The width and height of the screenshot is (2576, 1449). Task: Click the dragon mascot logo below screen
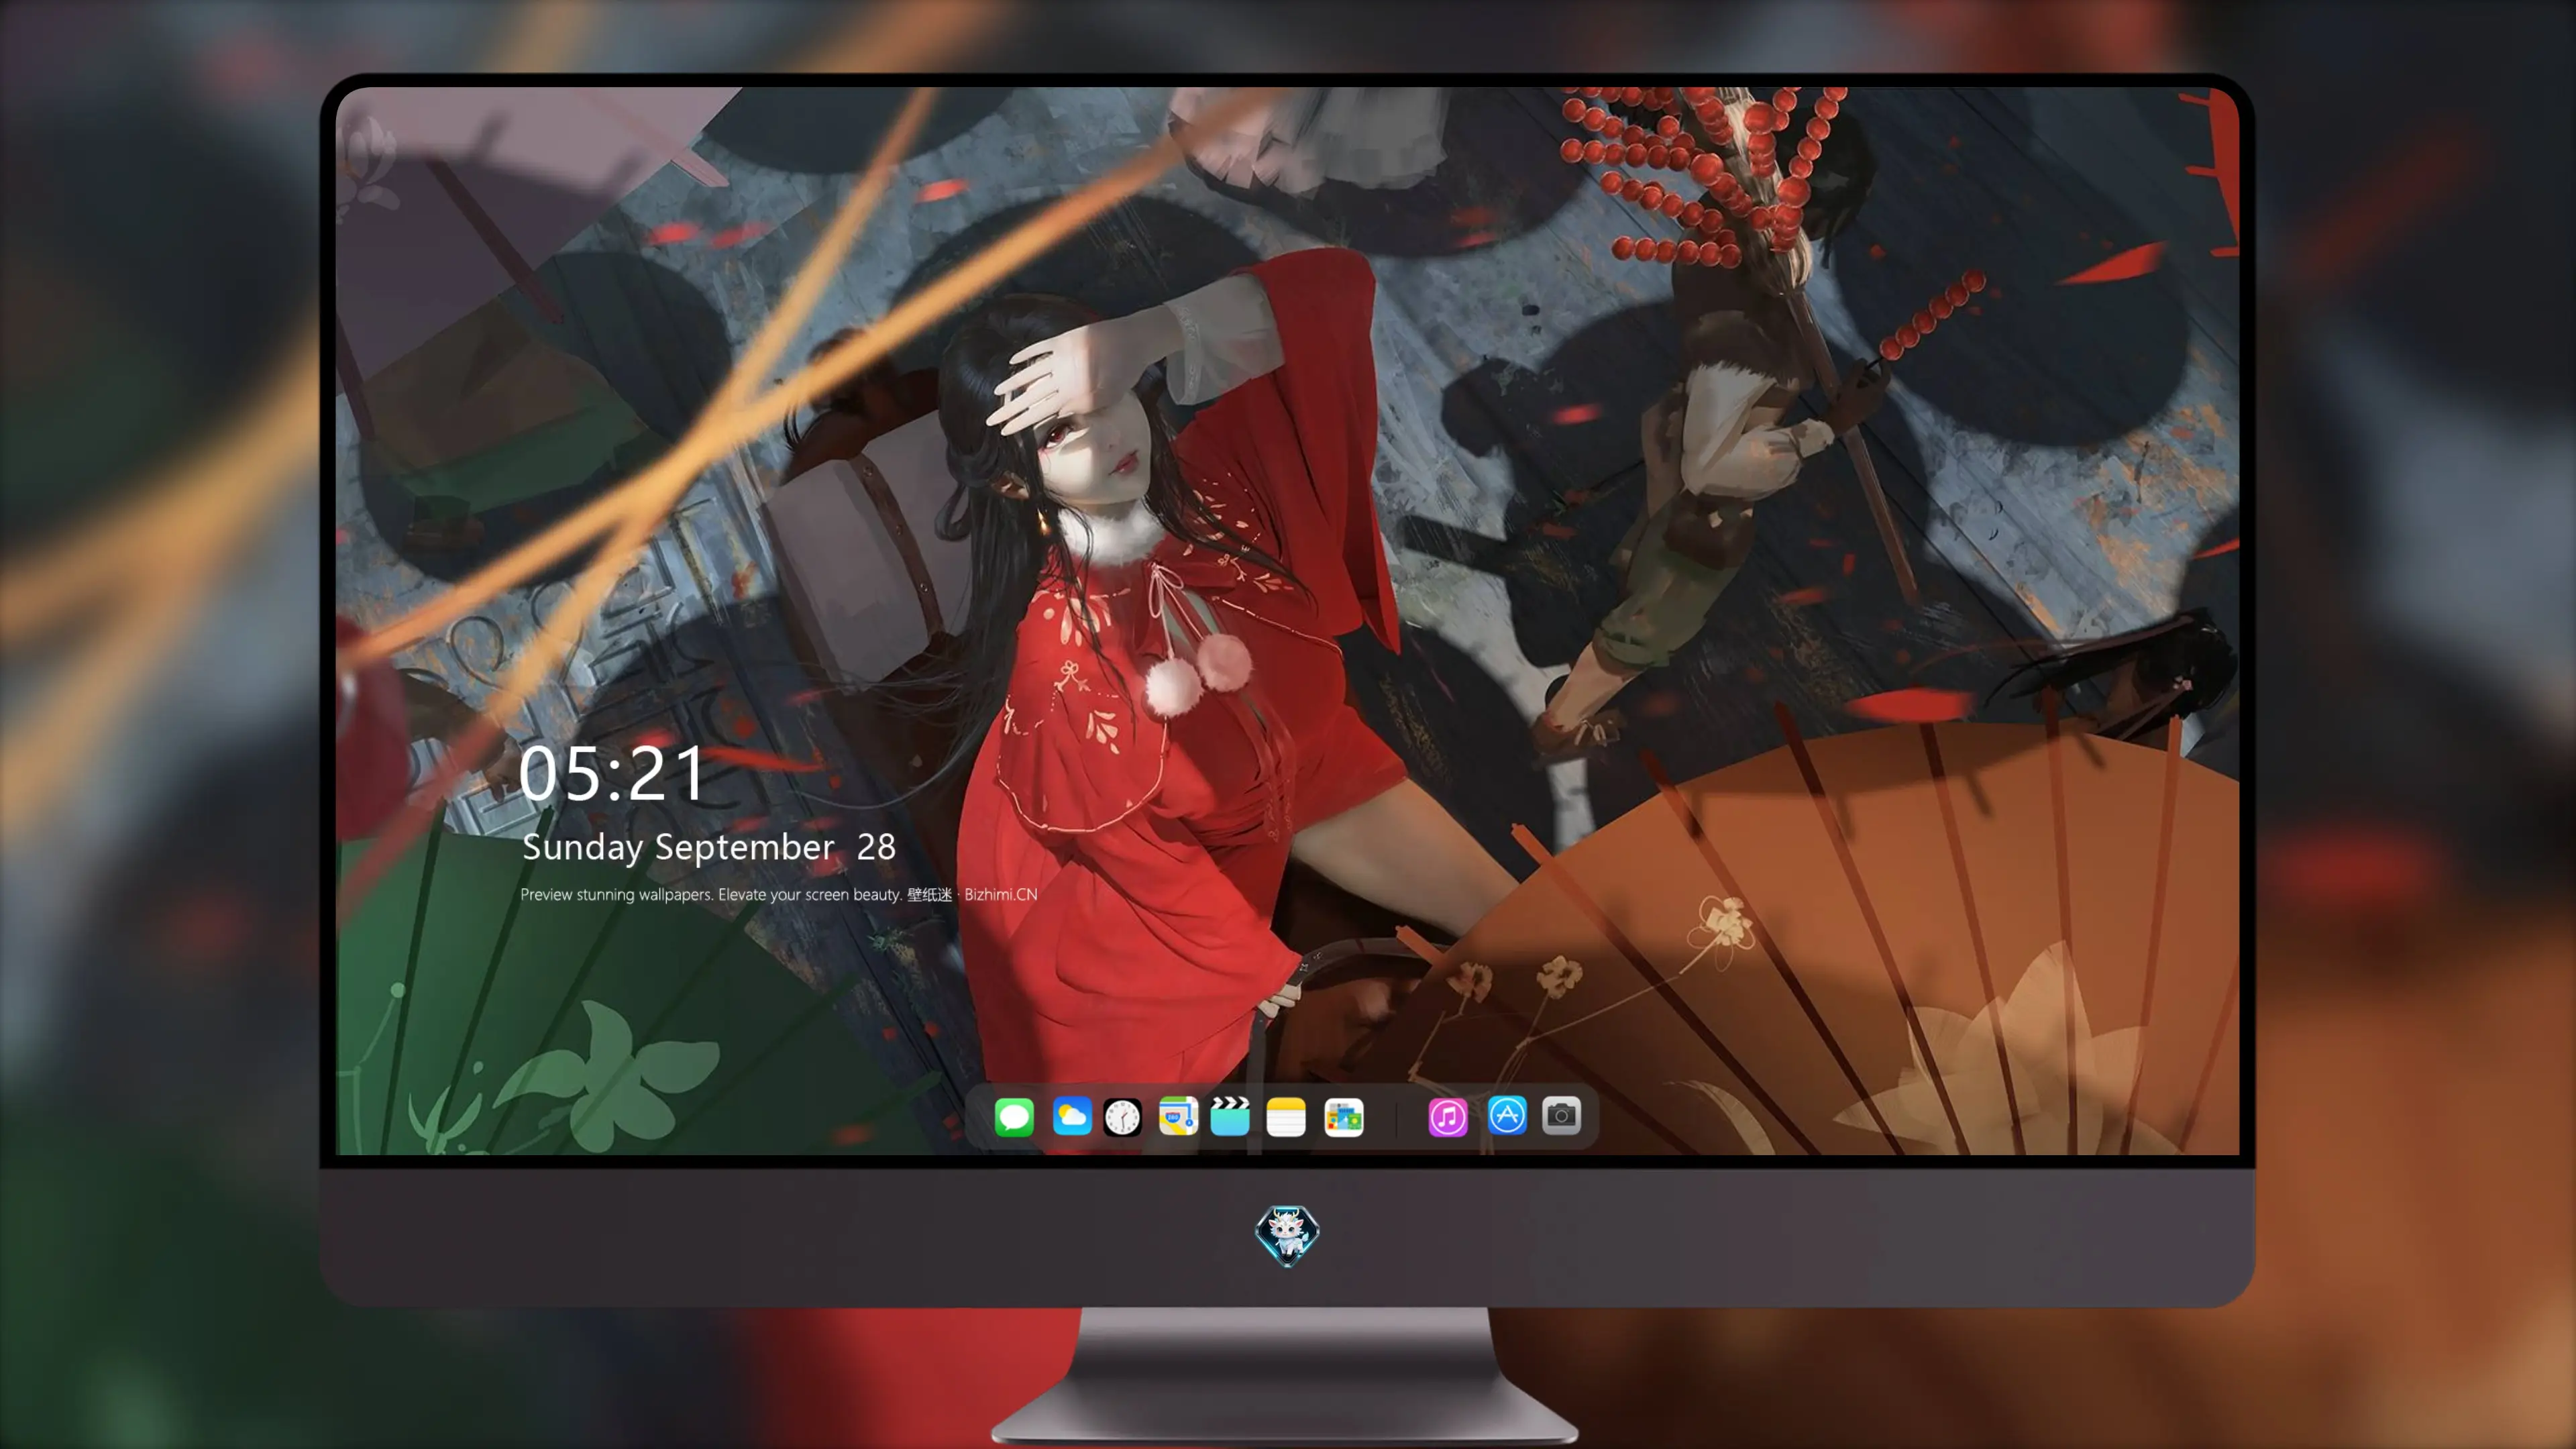pyautogui.click(x=1287, y=1235)
